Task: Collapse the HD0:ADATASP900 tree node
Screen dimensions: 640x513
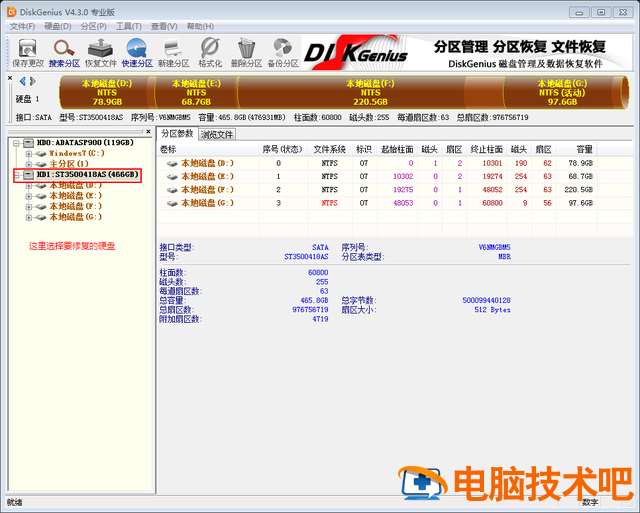Action: pos(16,143)
